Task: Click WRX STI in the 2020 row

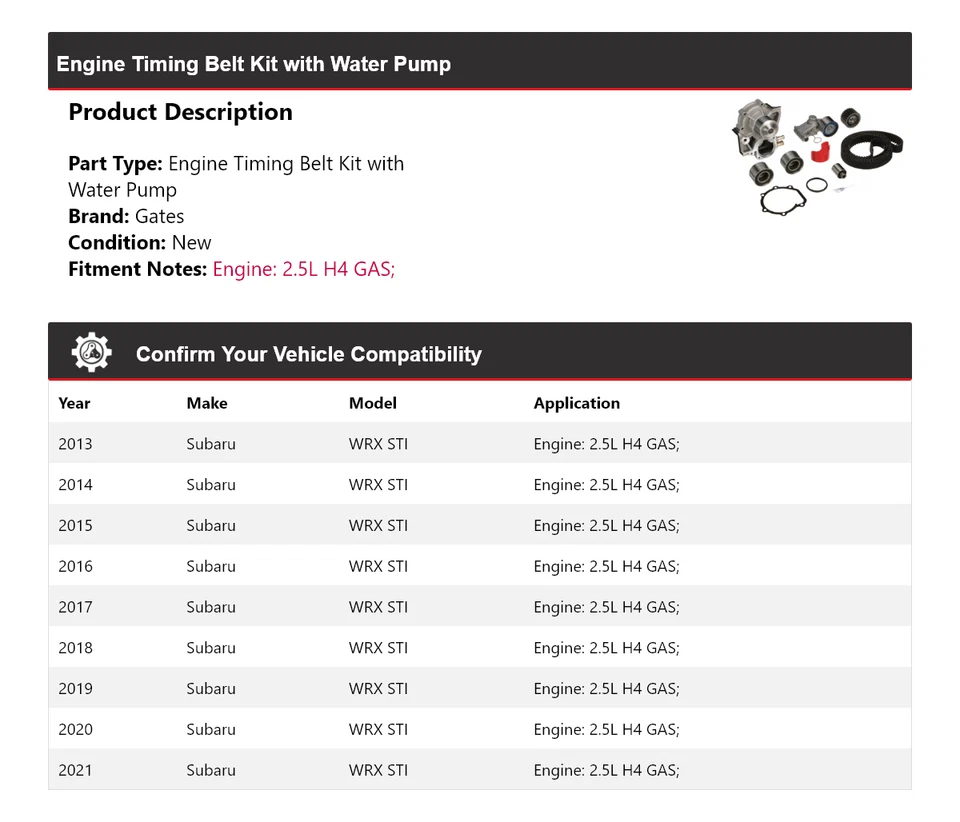Action: pyautogui.click(x=378, y=730)
